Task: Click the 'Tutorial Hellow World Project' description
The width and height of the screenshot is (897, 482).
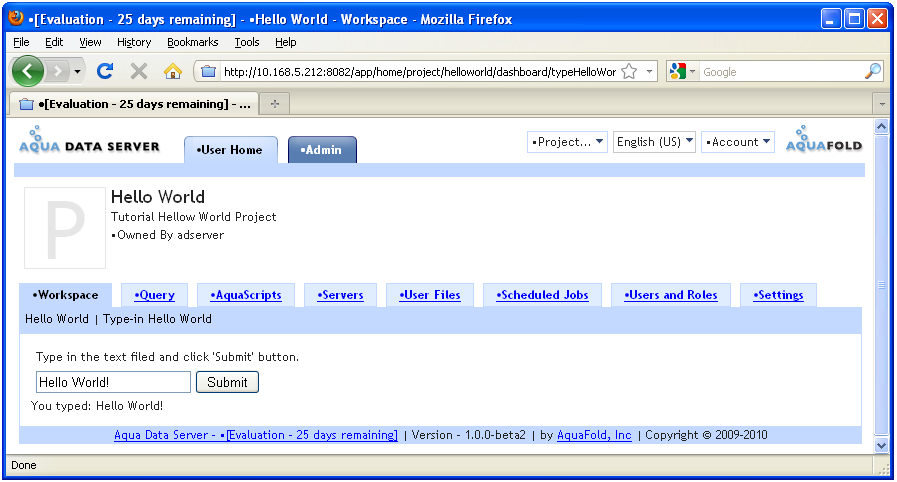Action: pos(193,217)
